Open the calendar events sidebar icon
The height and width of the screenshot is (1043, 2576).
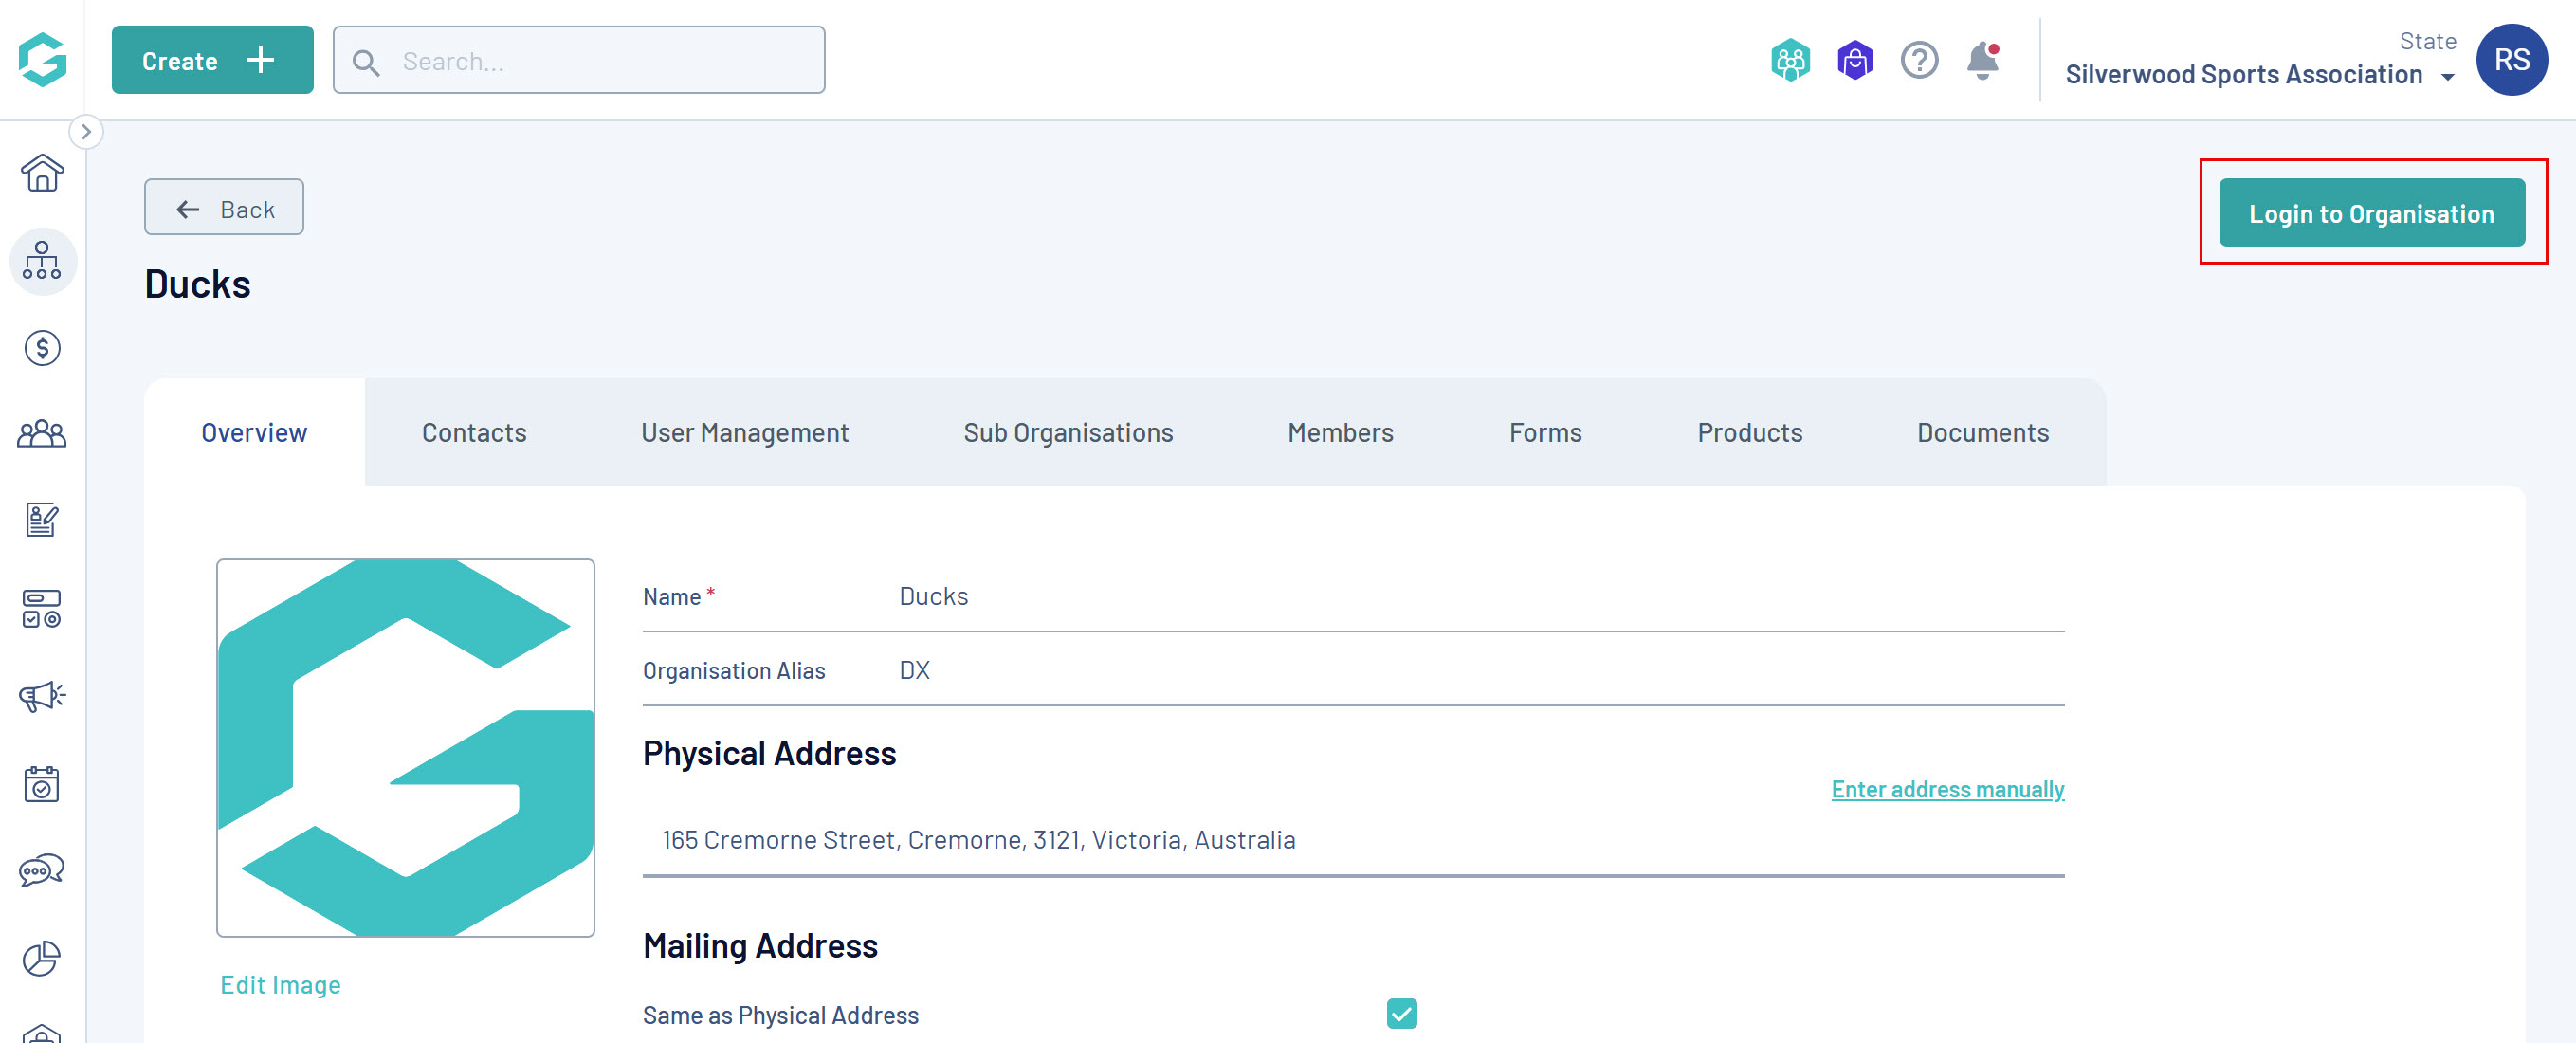coord(42,784)
